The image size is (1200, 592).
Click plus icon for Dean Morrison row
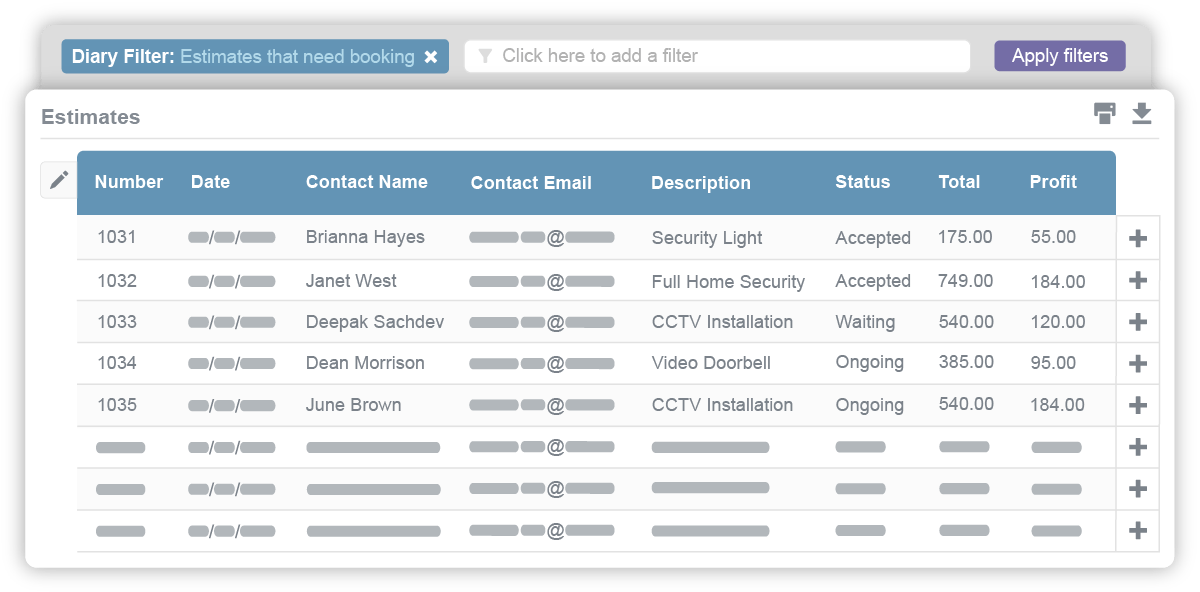click(x=1137, y=363)
